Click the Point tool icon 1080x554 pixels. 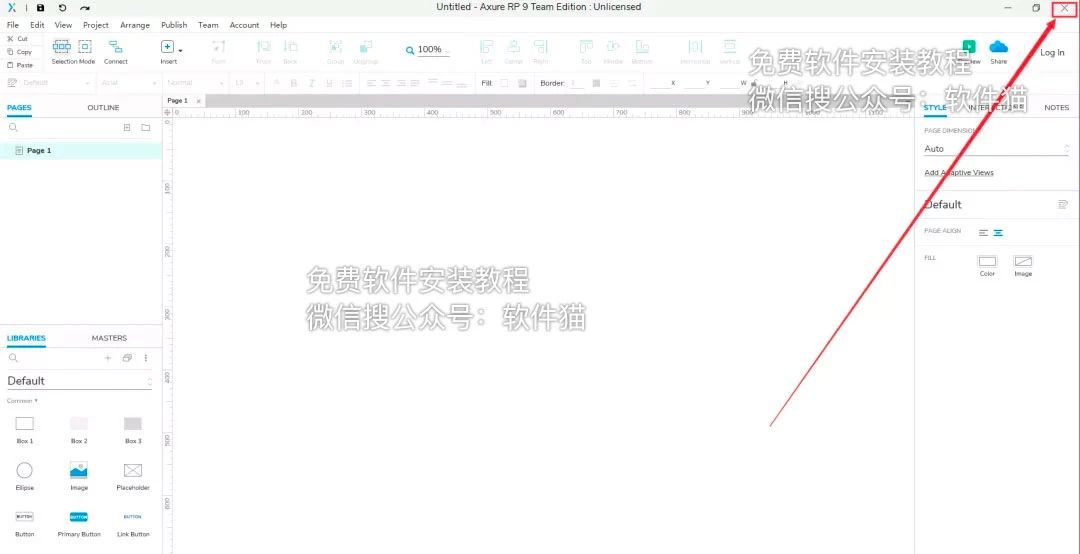click(x=218, y=47)
